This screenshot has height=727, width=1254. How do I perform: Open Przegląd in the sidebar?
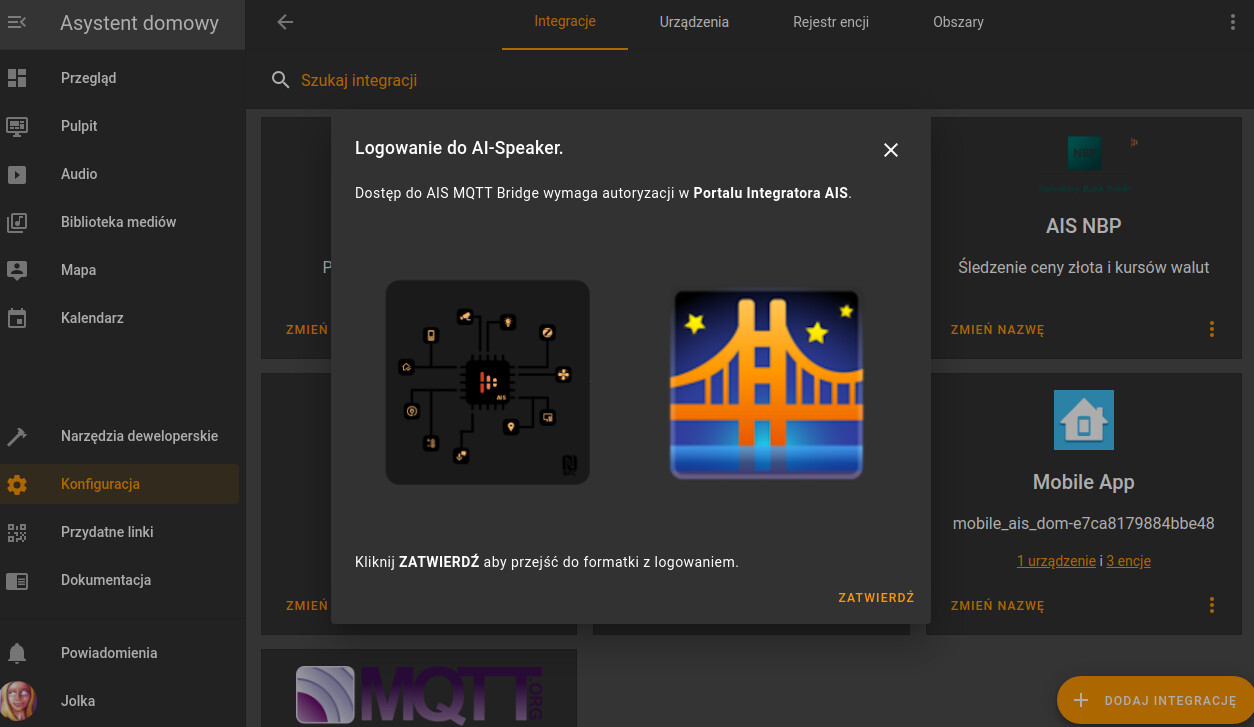pos(120,78)
